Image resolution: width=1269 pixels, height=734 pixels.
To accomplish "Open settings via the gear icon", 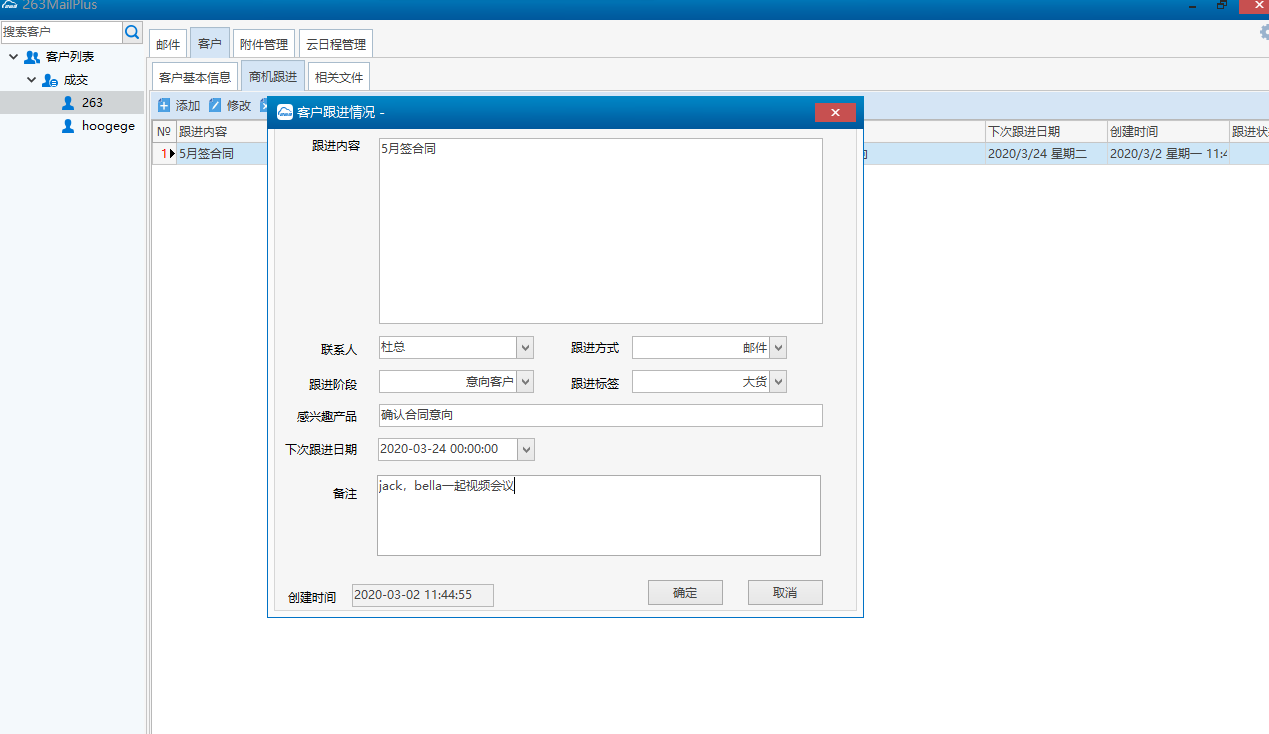I will pos(1264,32).
